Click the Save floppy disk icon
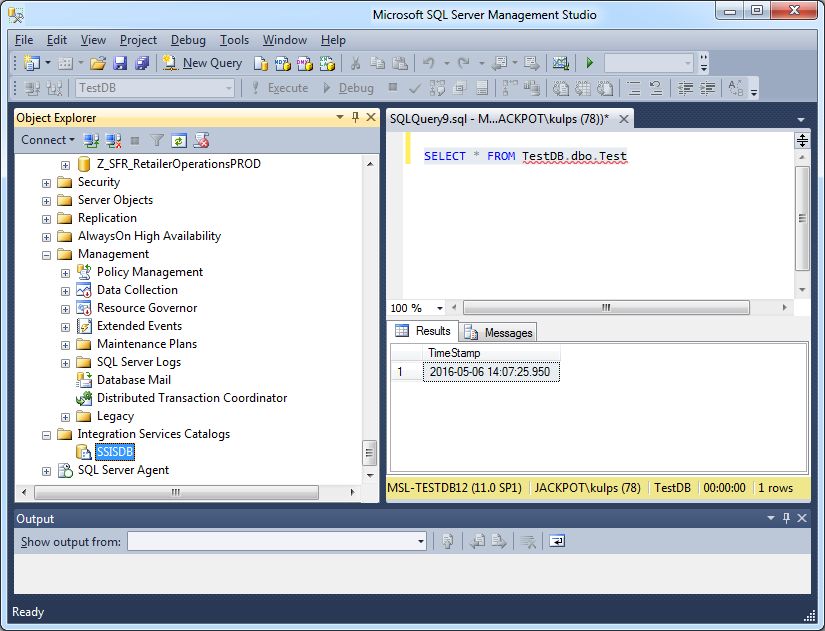 coord(120,63)
